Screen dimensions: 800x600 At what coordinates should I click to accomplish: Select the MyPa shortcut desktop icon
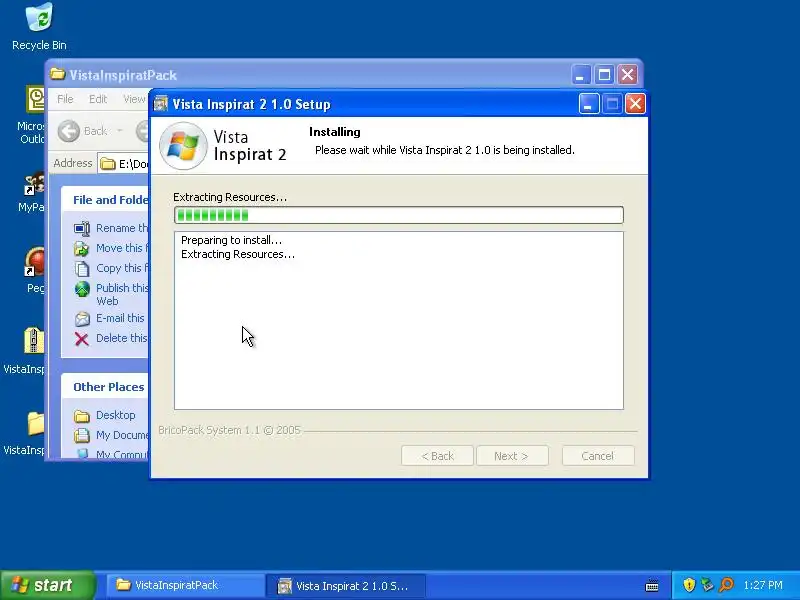[35, 185]
